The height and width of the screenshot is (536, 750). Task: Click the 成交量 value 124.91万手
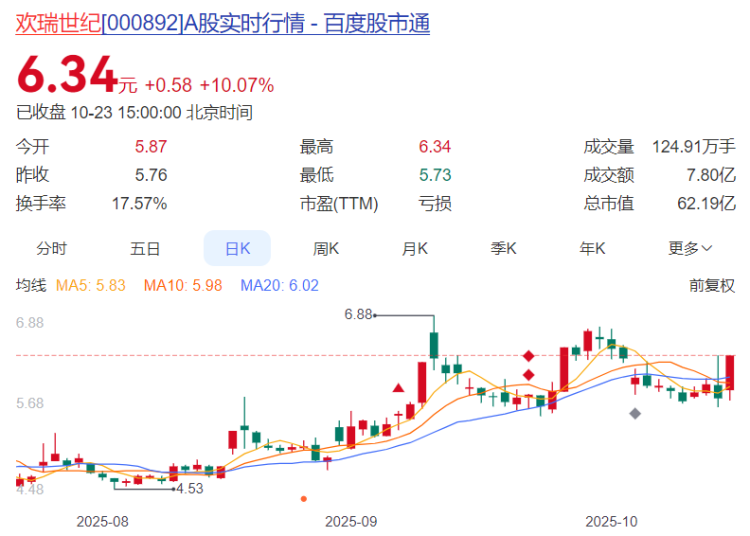coord(694,146)
